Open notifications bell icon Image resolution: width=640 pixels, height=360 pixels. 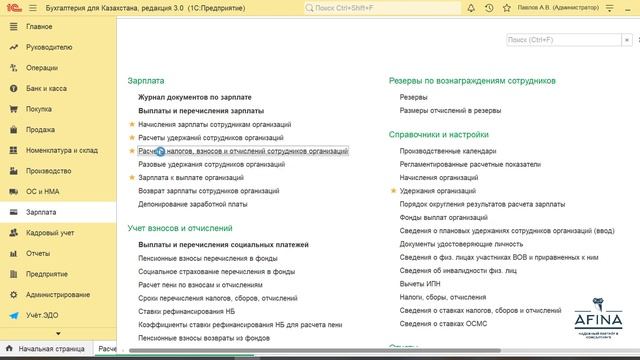coord(471,8)
